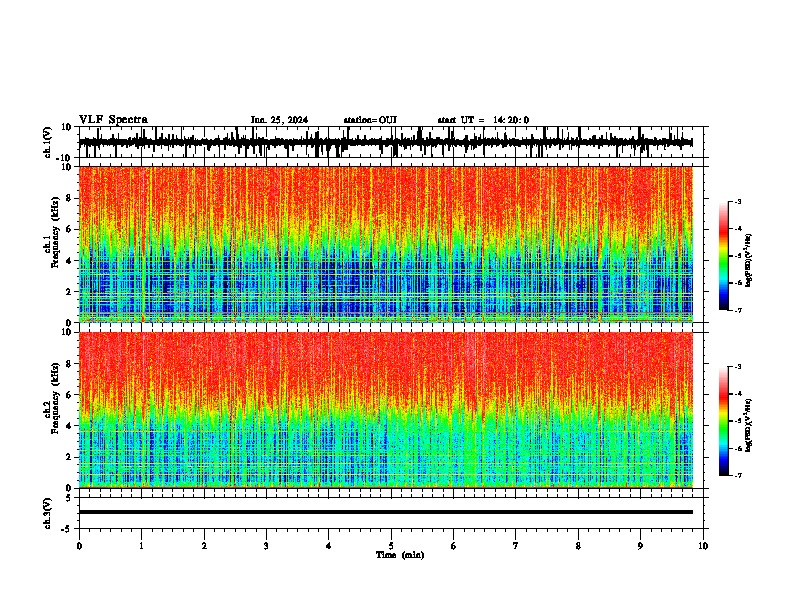The width and height of the screenshot is (792, 612).
Task: Click the "ch.3(V)" axis label
Action: click(48, 514)
